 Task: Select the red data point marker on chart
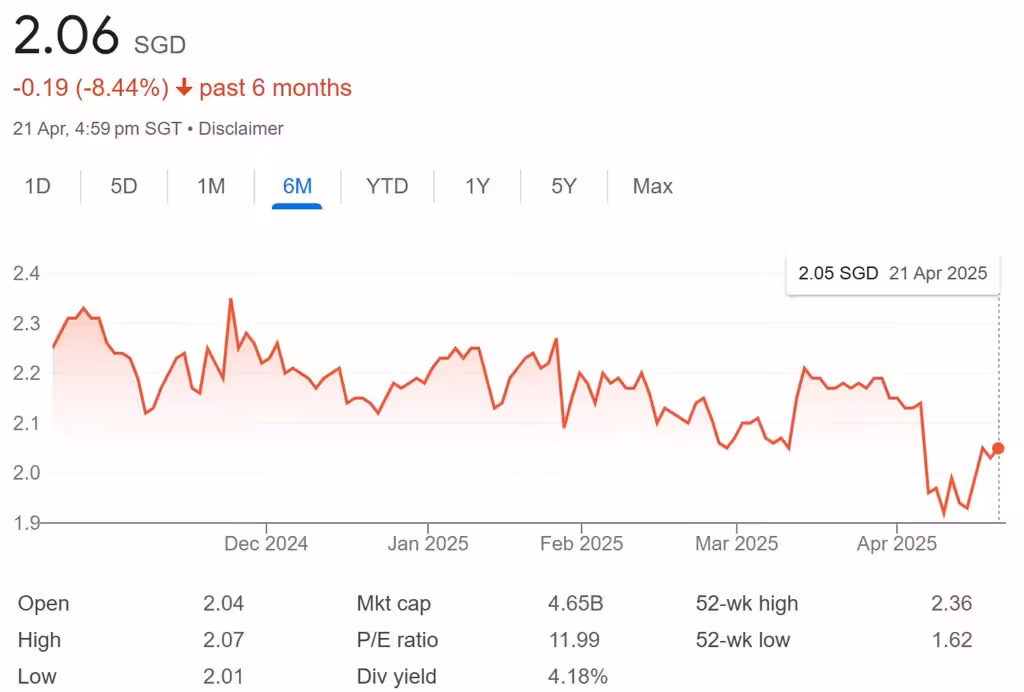tap(999, 450)
